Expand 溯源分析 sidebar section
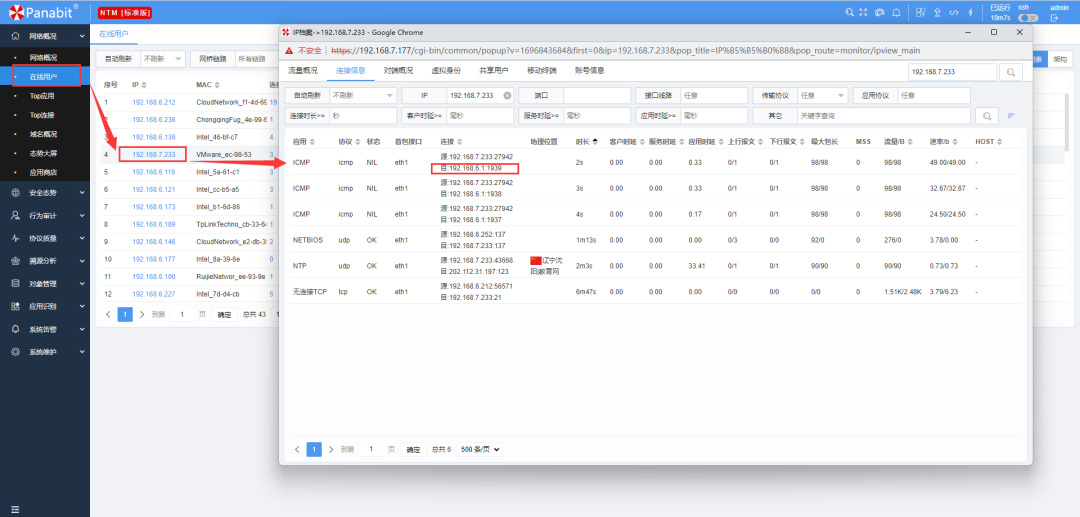 pos(45,261)
